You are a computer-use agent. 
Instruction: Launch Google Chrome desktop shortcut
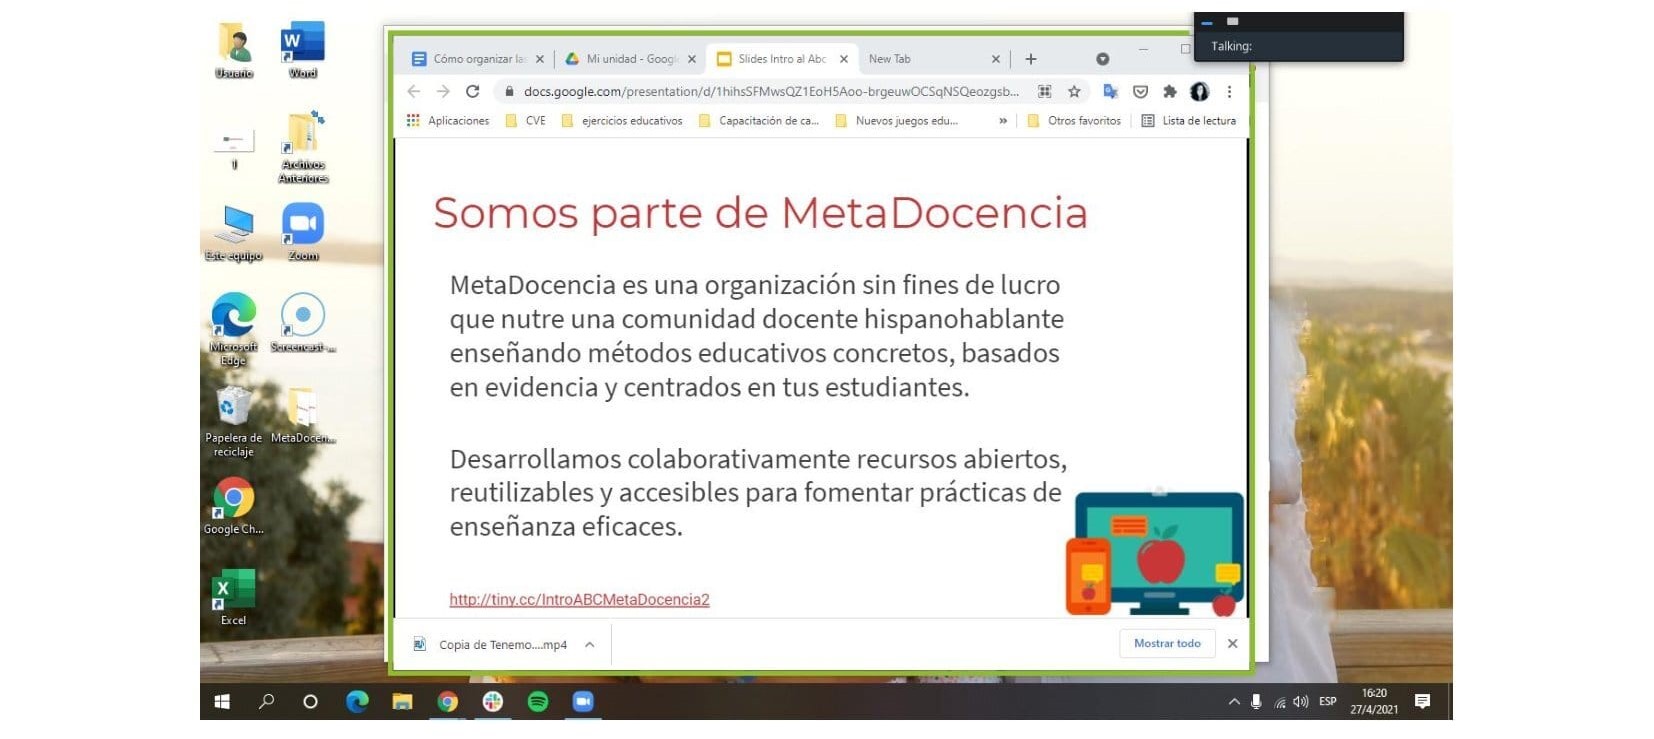[x=234, y=505]
